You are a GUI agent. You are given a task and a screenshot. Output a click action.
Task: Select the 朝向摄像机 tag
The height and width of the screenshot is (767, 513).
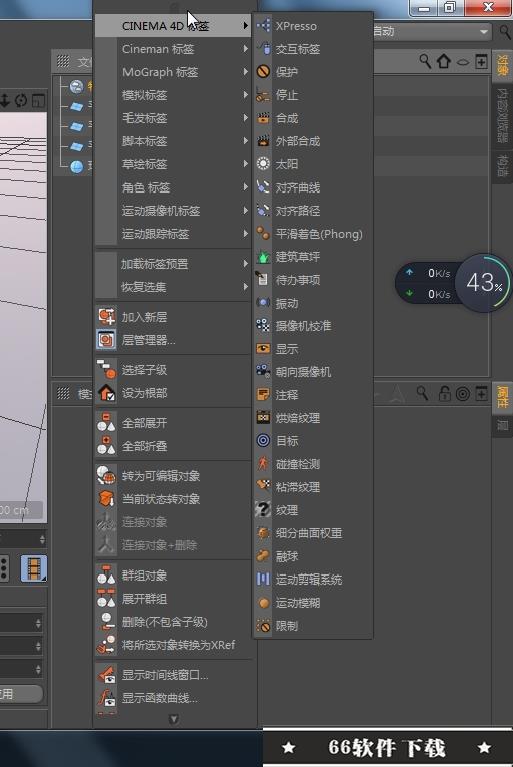tap(312, 372)
